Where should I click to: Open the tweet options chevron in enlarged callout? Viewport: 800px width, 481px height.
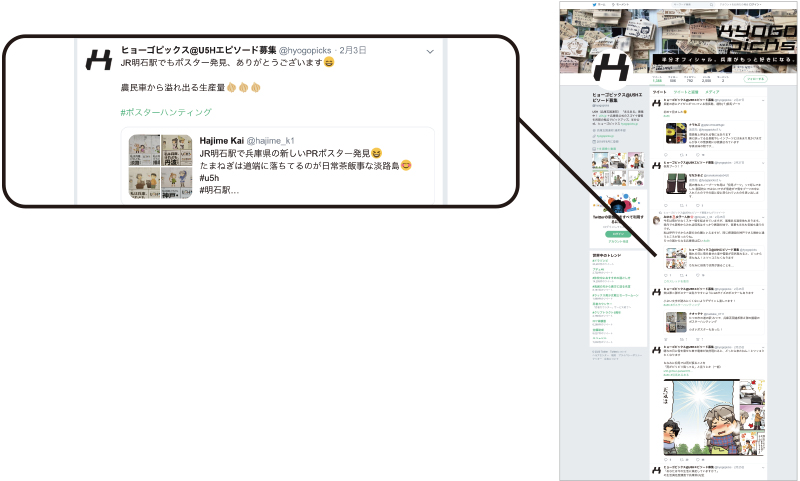tap(430, 50)
